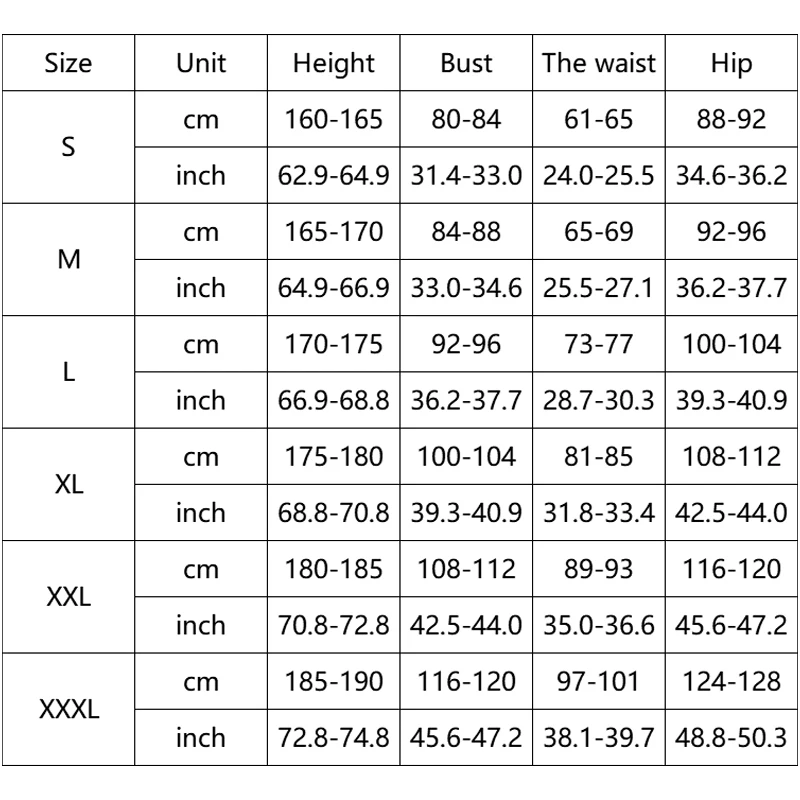Select the Height column header
The height and width of the screenshot is (800, 800).
coord(333,63)
